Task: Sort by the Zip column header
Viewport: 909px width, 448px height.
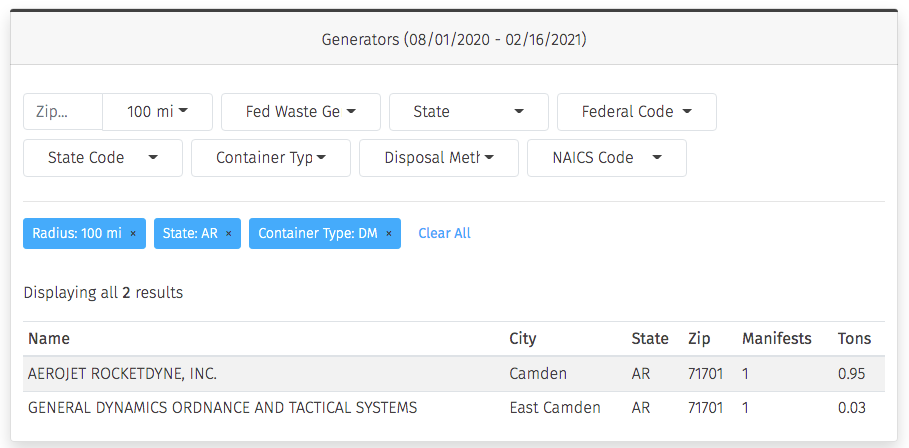Action: (x=699, y=338)
